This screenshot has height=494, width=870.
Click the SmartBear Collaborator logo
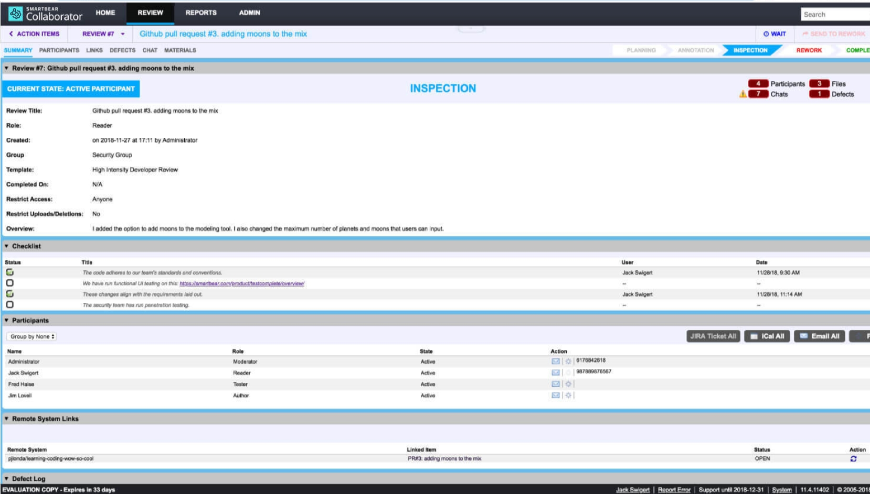43,13
